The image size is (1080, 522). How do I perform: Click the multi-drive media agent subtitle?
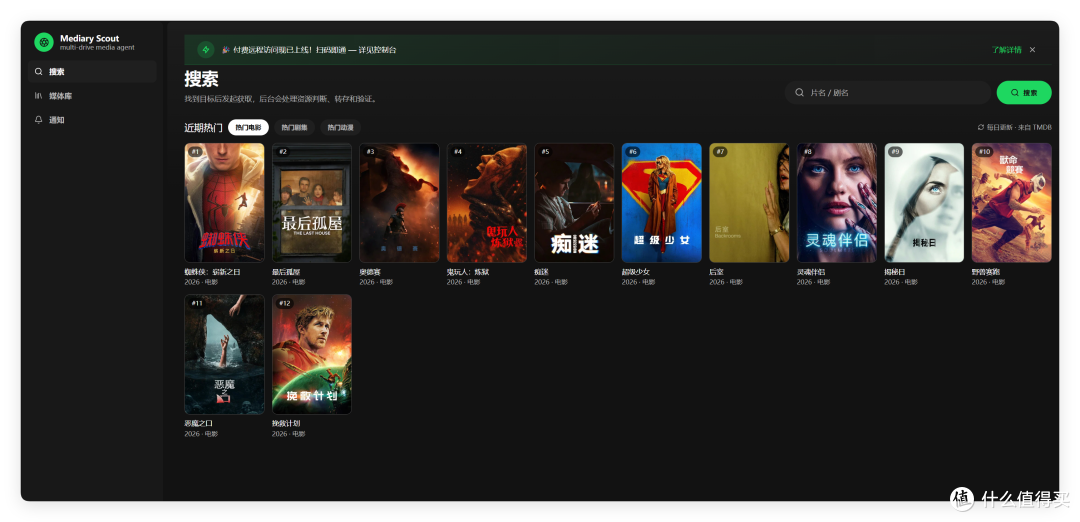coord(97,48)
